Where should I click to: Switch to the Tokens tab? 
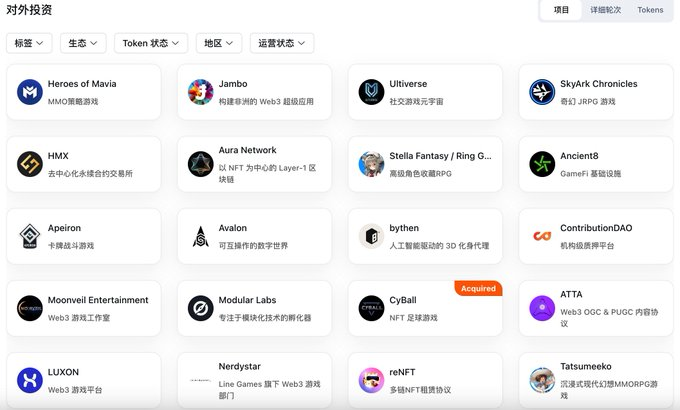click(x=650, y=10)
